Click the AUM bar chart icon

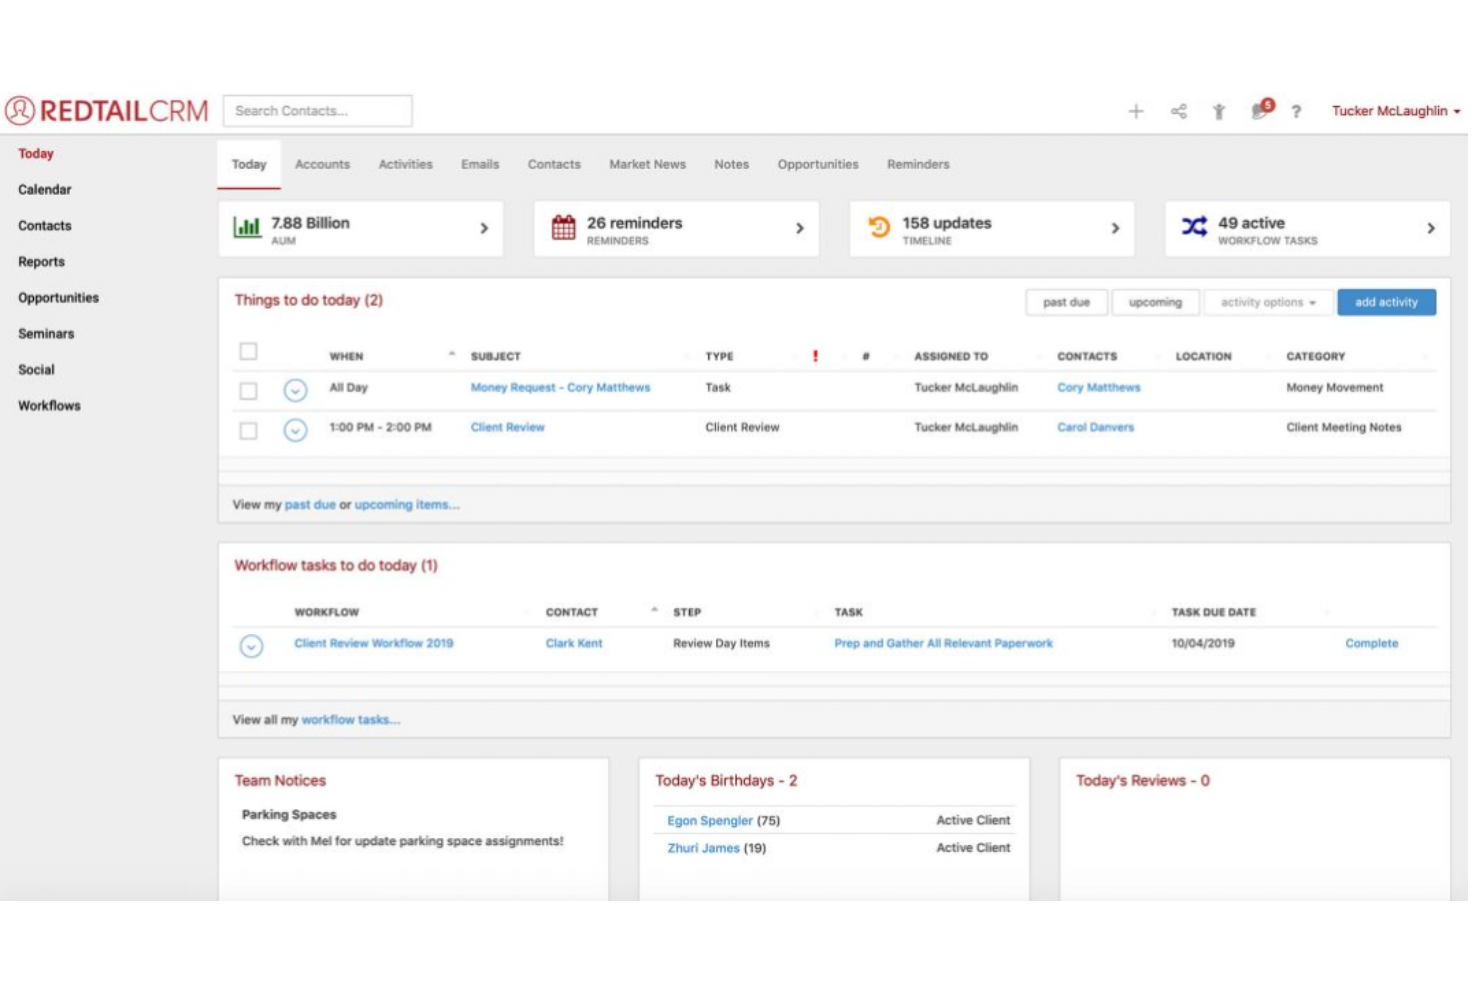click(x=247, y=228)
